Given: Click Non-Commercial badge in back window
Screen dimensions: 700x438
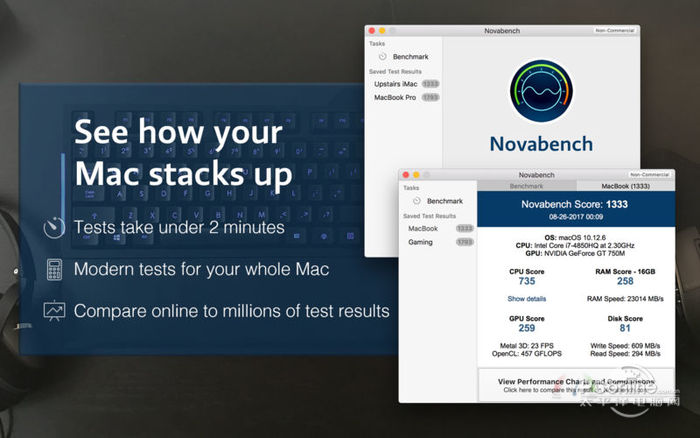Looking at the screenshot, I should tap(615, 30).
